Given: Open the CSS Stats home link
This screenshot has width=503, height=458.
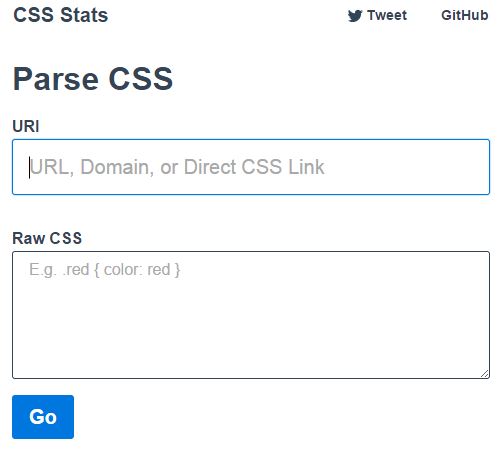Looking at the screenshot, I should coord(61,15).
